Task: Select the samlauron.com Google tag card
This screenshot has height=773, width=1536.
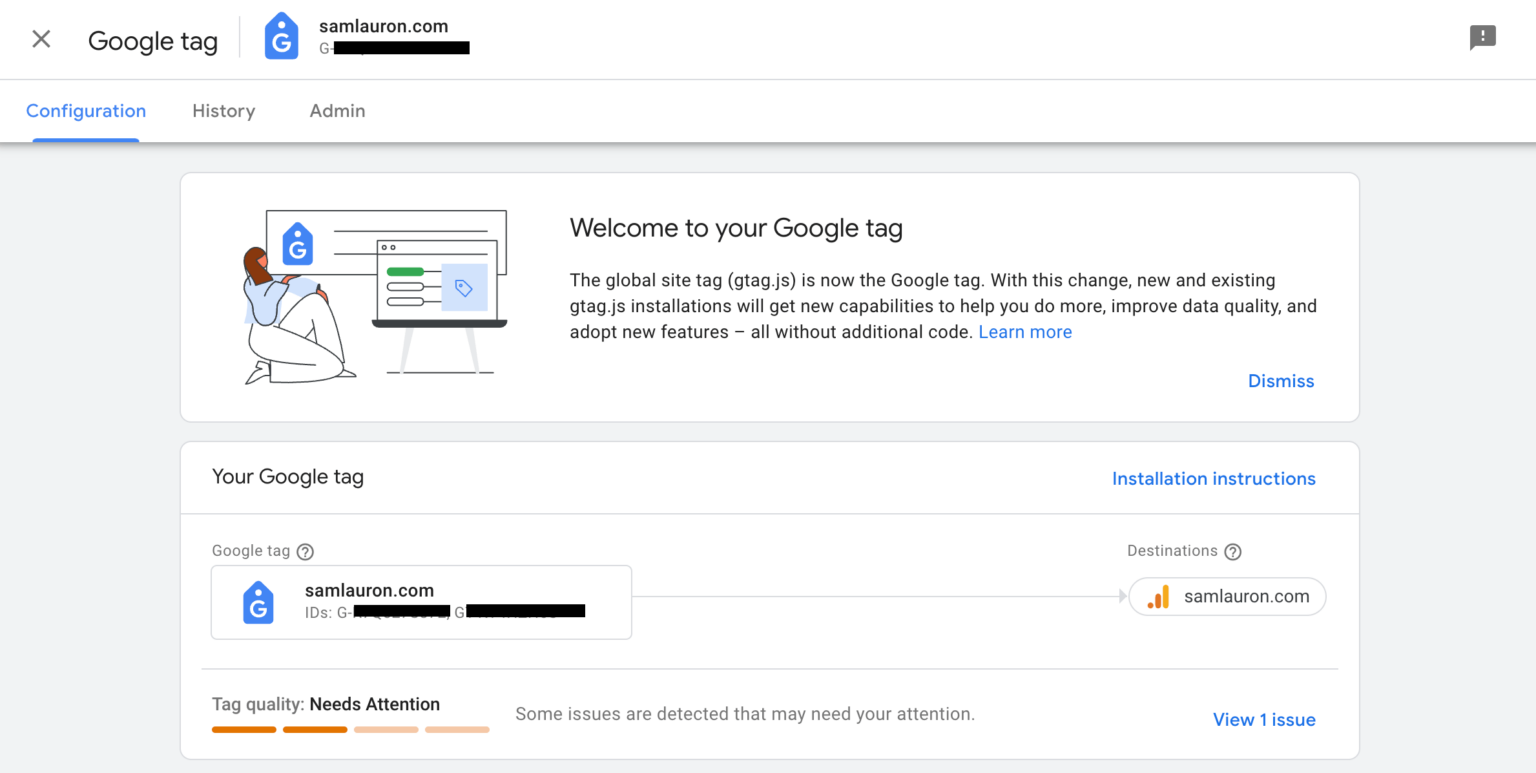Action: click(x=420, y=602)
